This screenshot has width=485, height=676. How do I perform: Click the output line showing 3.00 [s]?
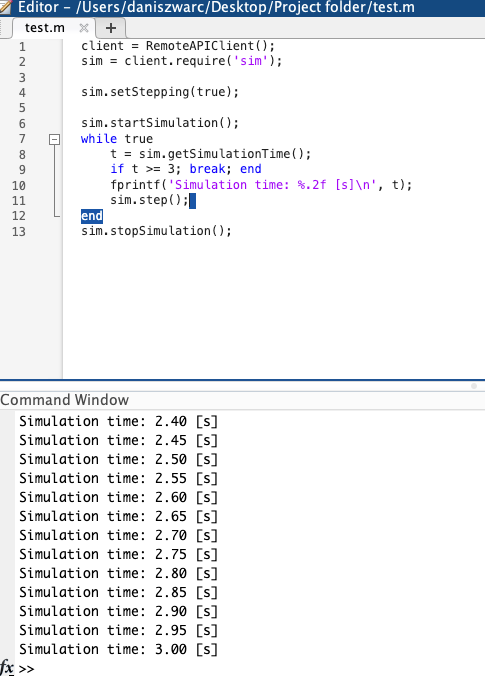118,649
